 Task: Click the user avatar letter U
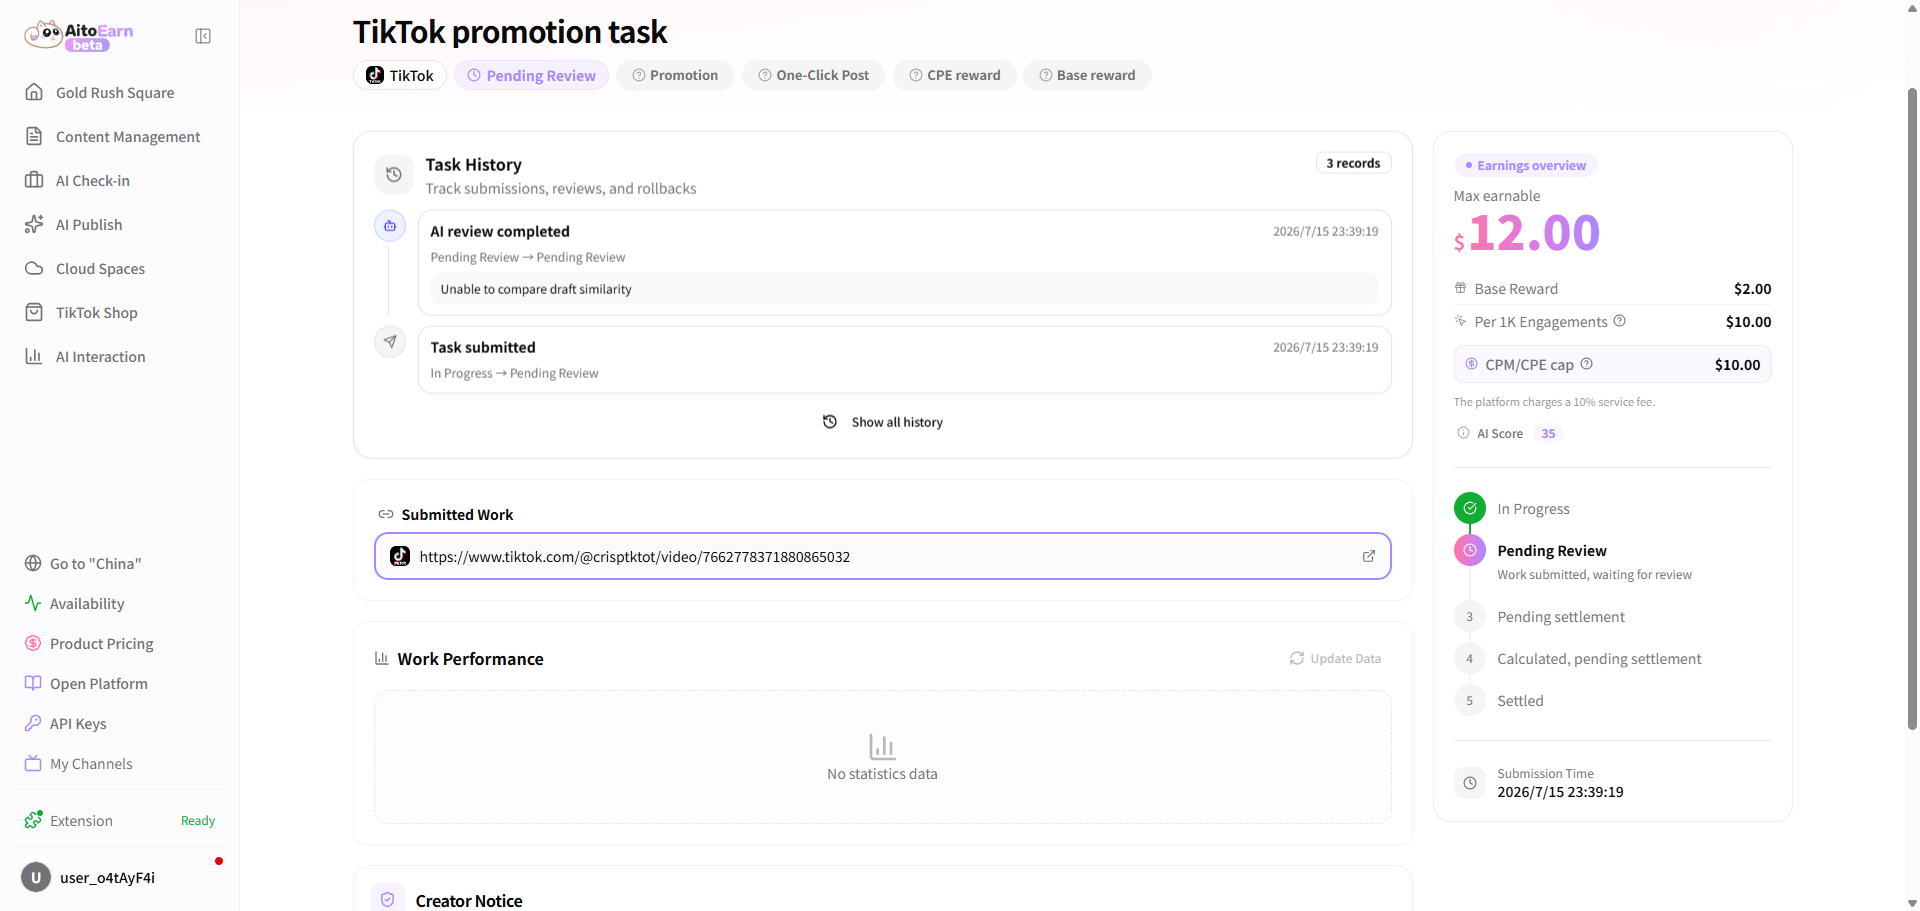pos(36,877)
